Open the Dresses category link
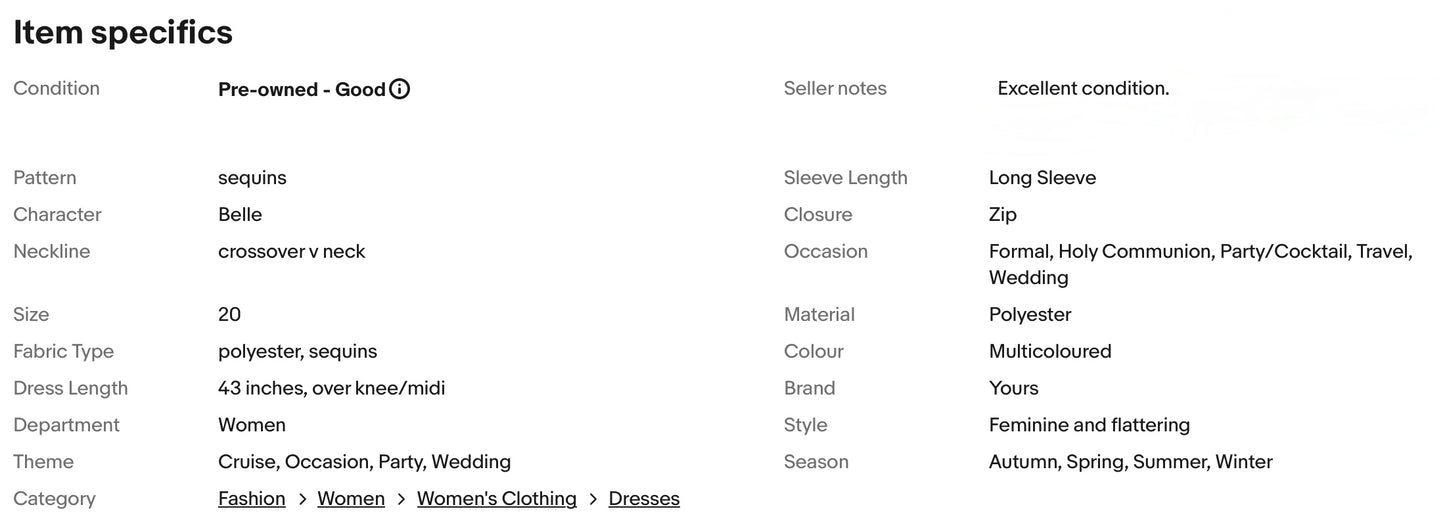The height and width of the screenshot is (530, 1445). (644, 498)
